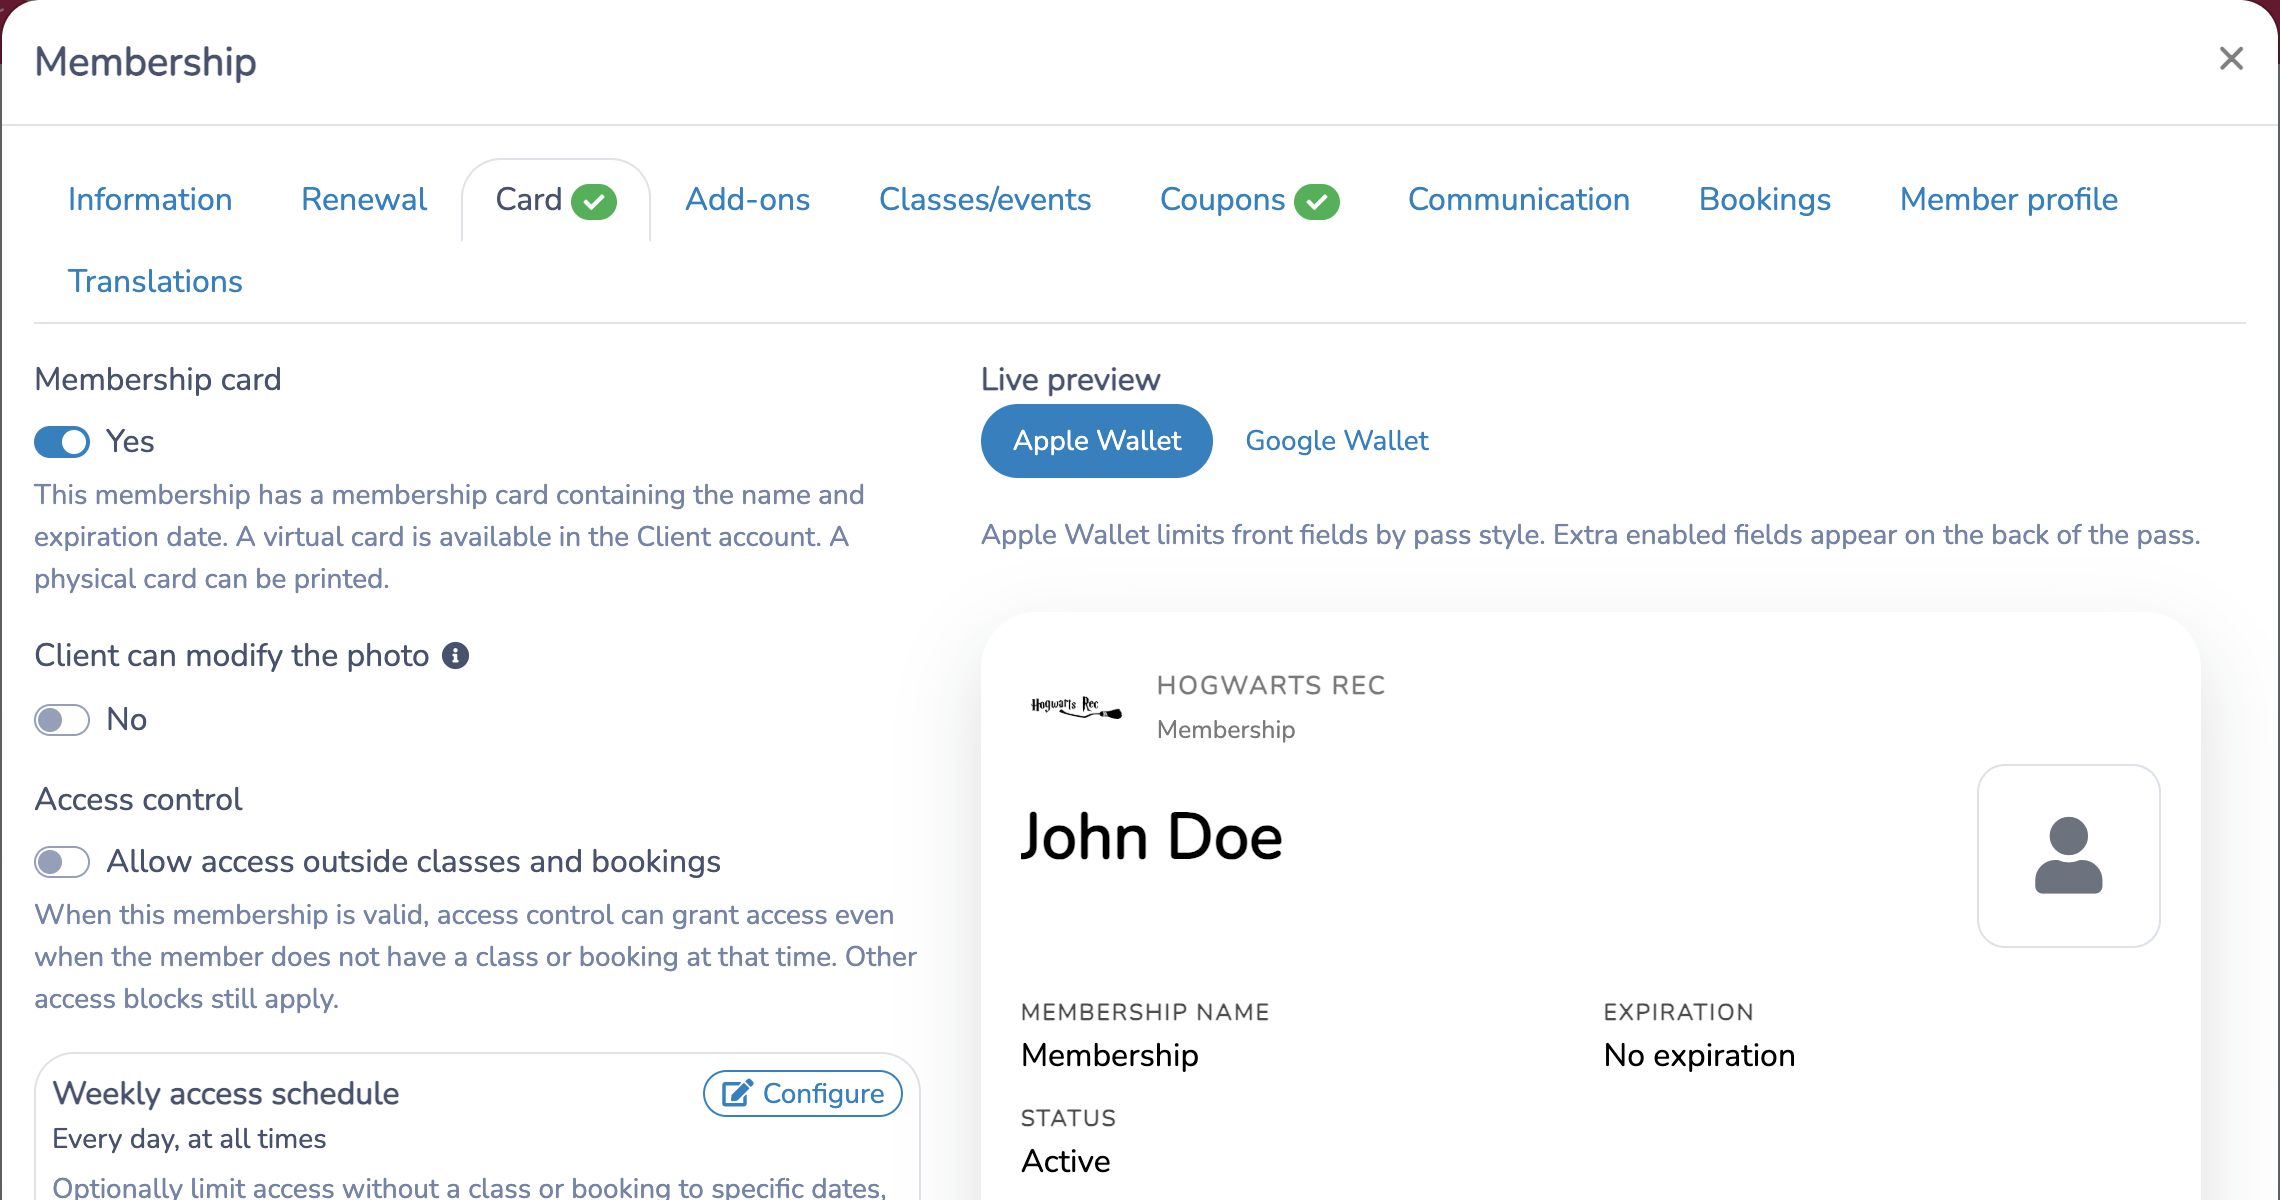Turn off the Membership card toggle

[x=62, y=441]
